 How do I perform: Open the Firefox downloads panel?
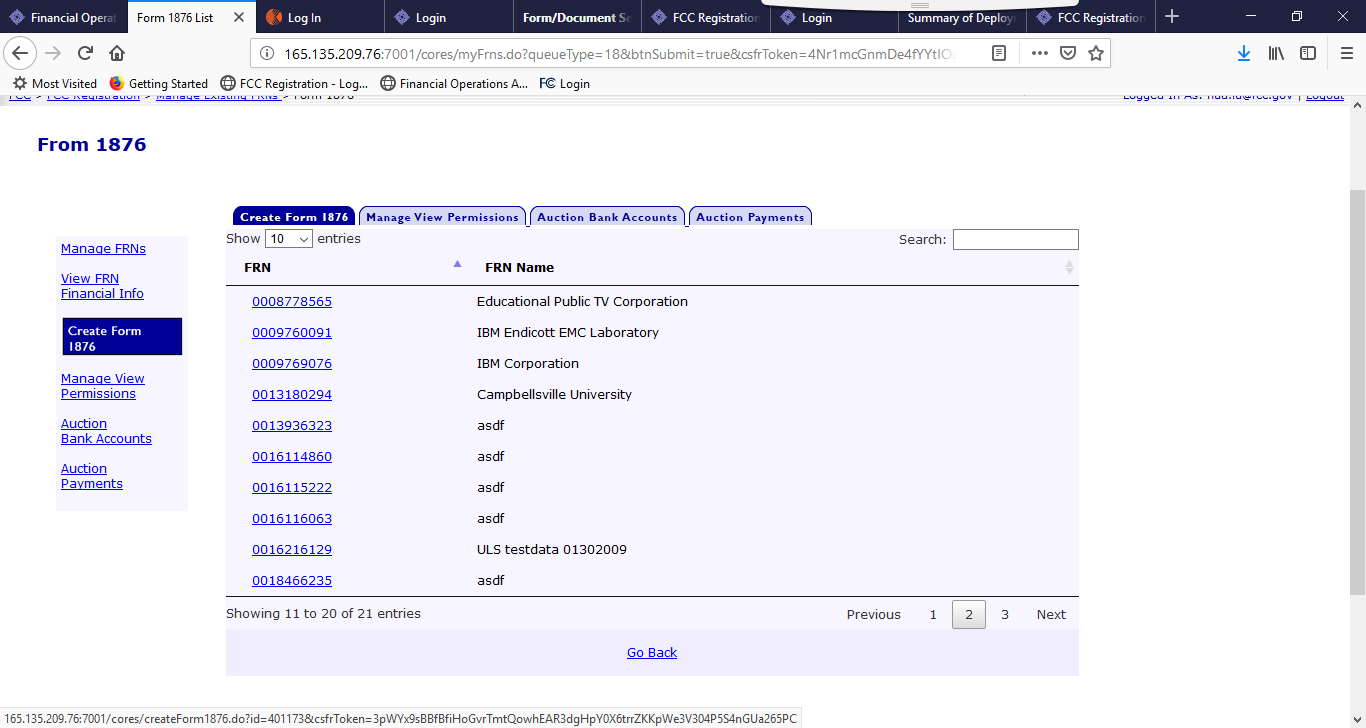click(1244, 53)
